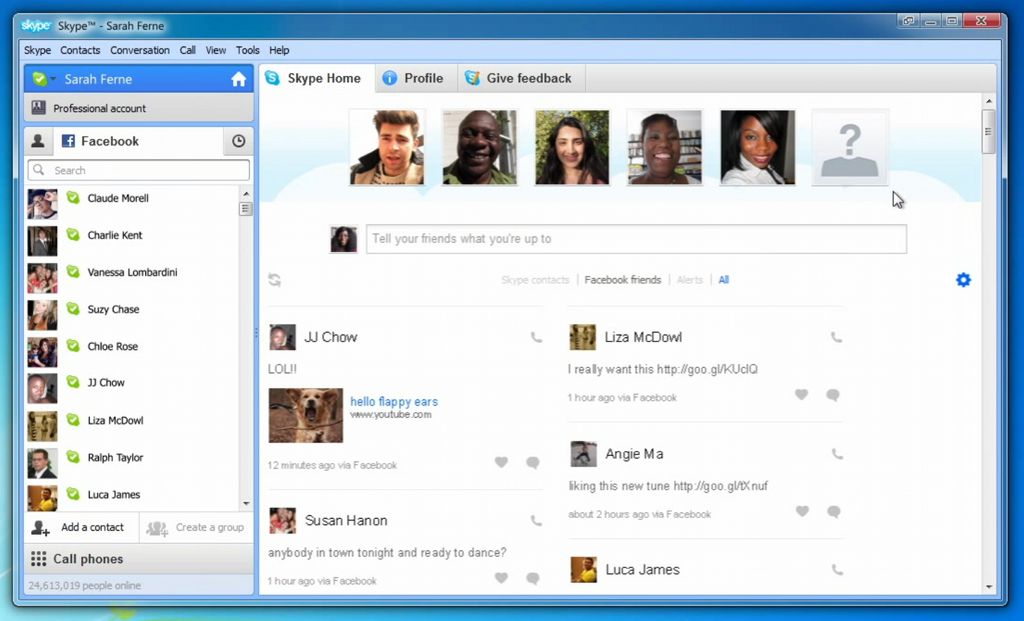This screenshot has width=1024, height=621.
Task: Open feed settings gear icon
Action: (963, 280)
